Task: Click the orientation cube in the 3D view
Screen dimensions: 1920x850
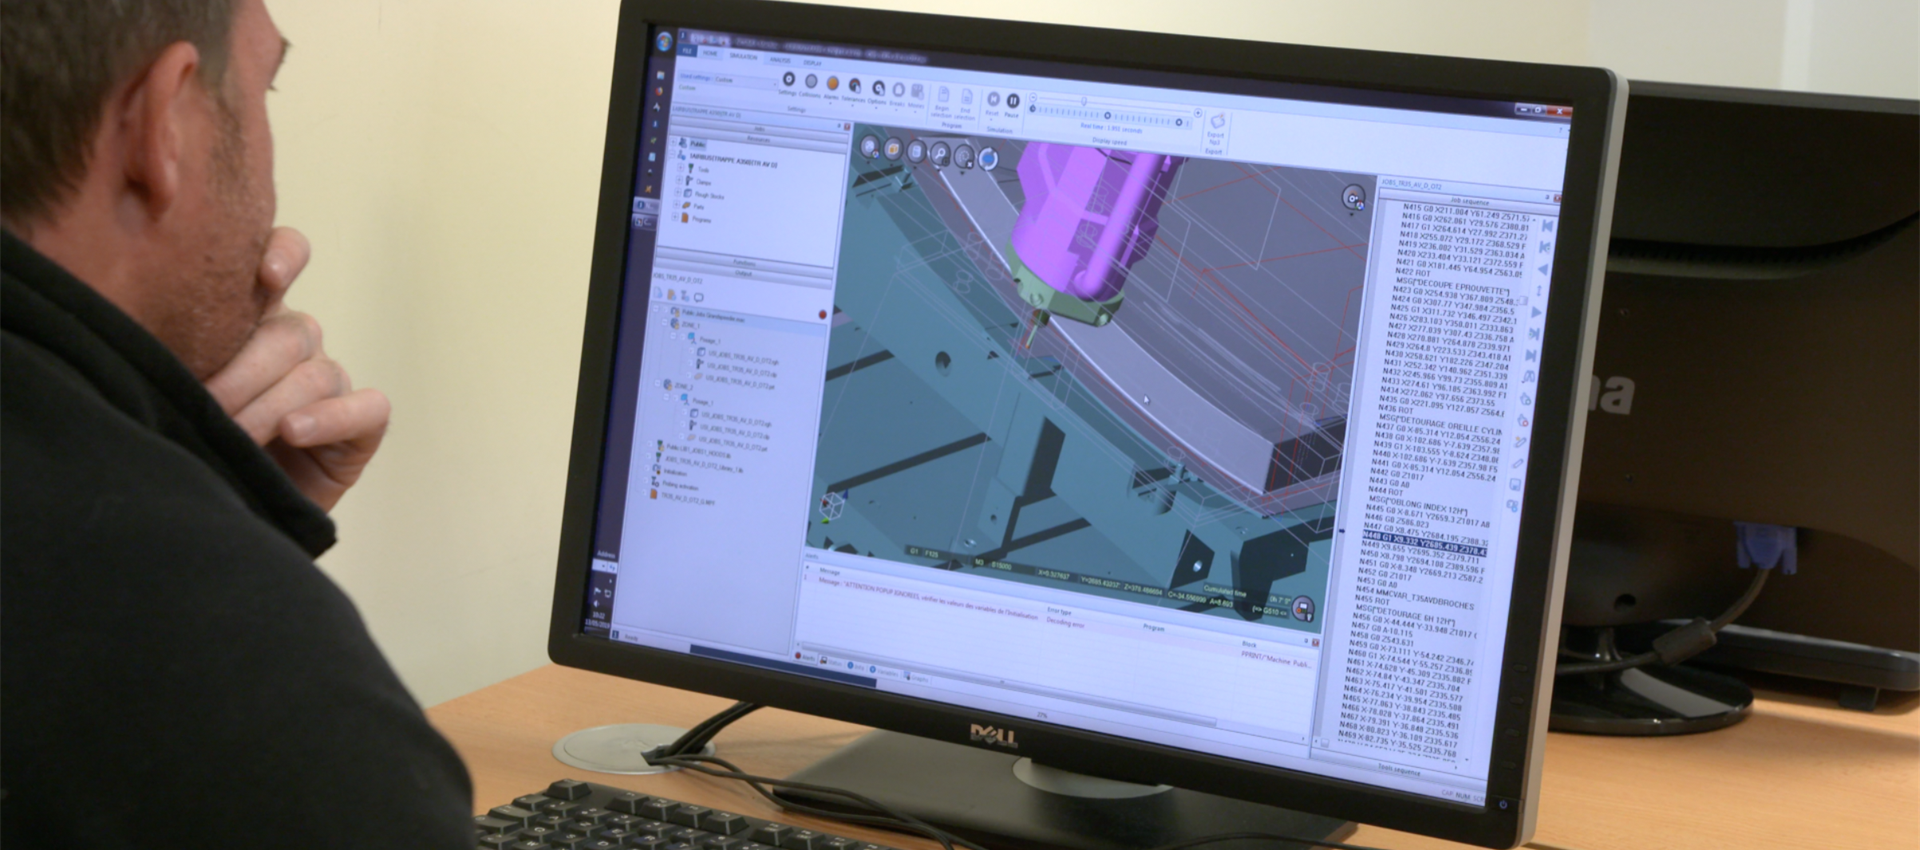Action: 831,506
